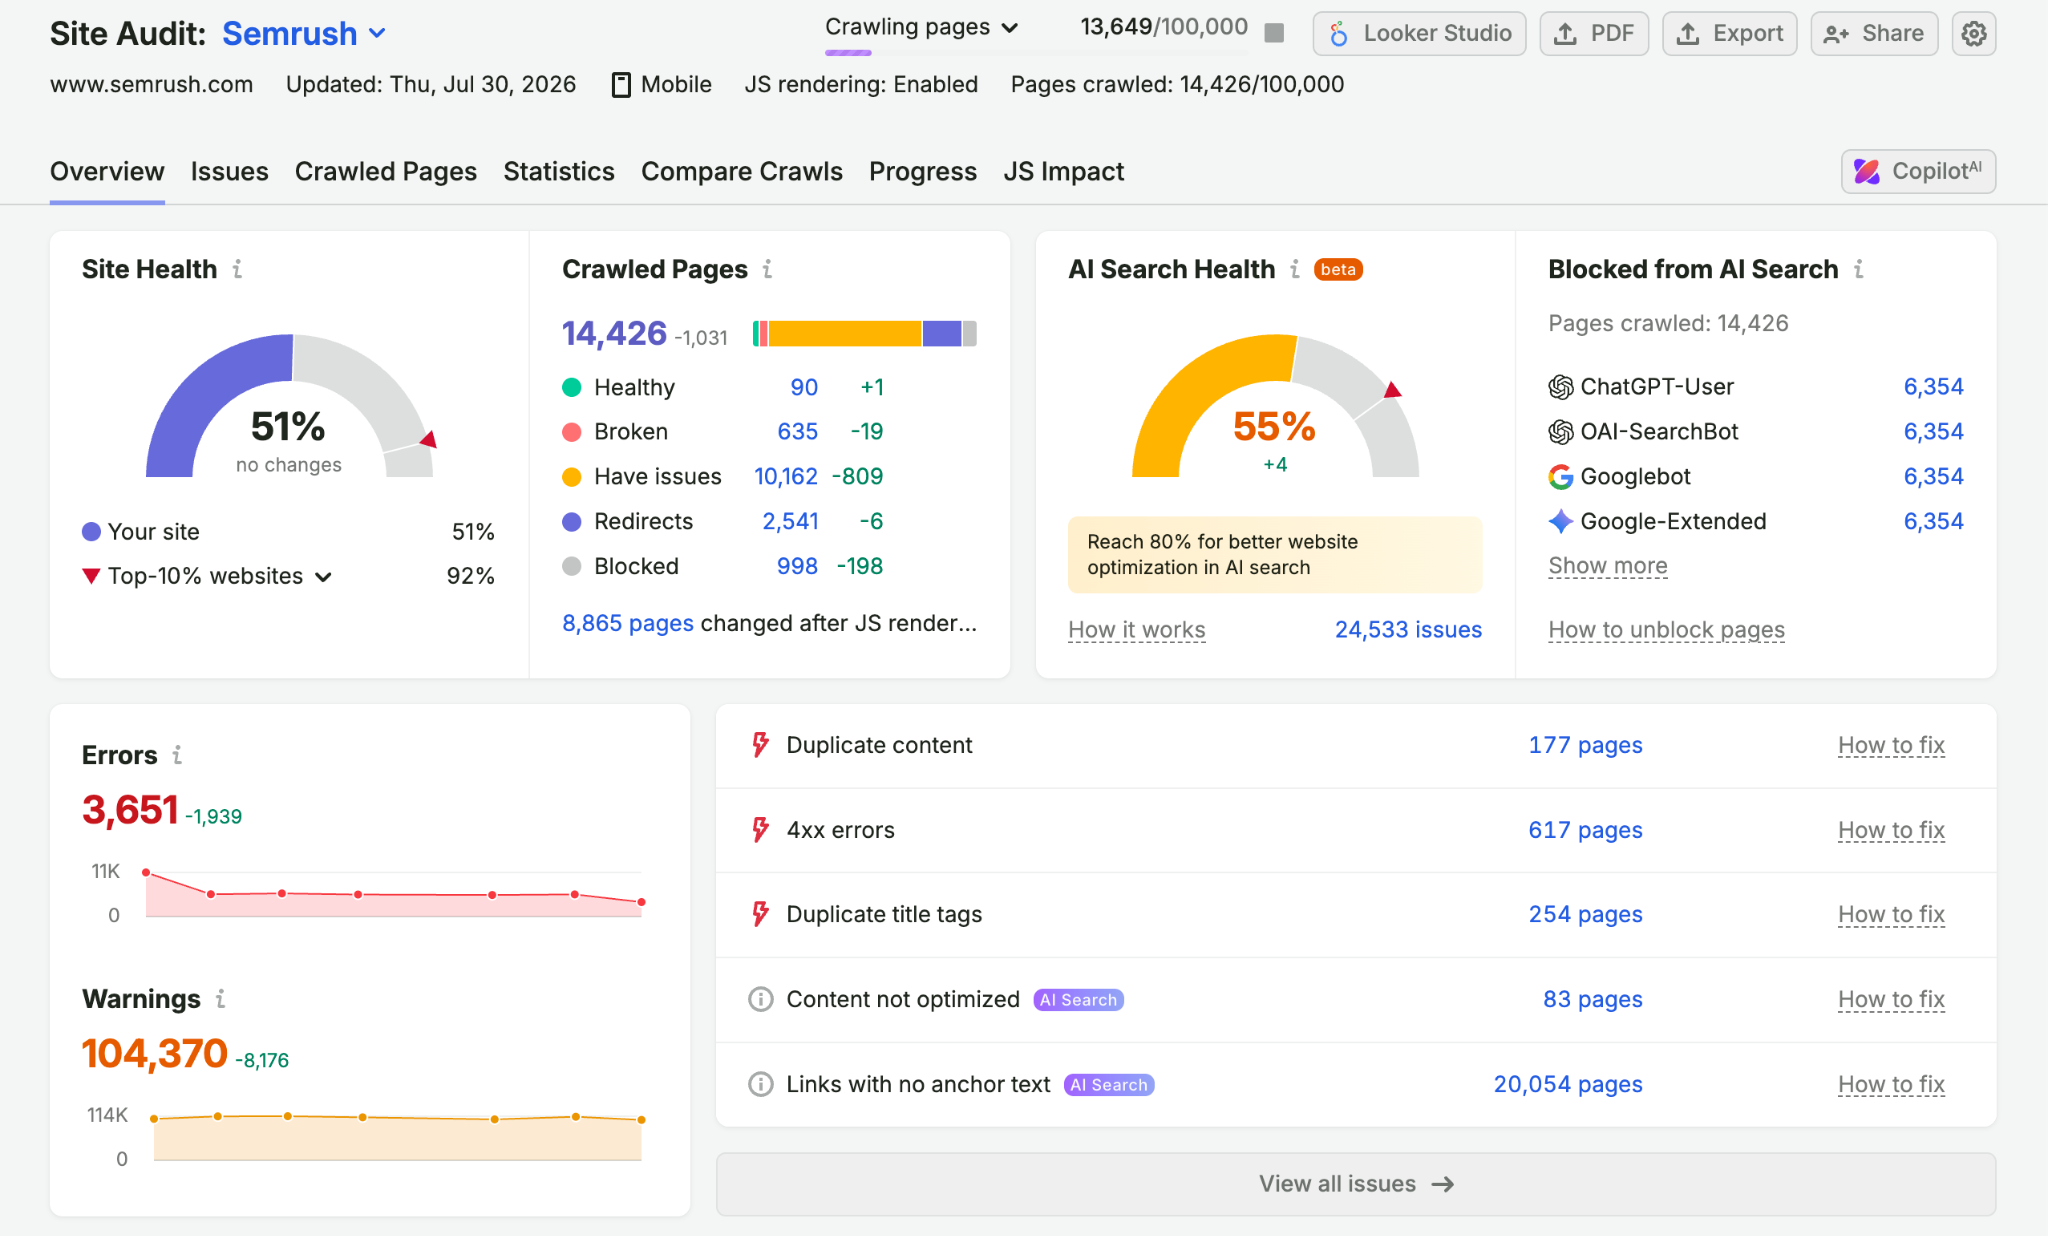Click the Healthy pages count 90

coord(804,387)
